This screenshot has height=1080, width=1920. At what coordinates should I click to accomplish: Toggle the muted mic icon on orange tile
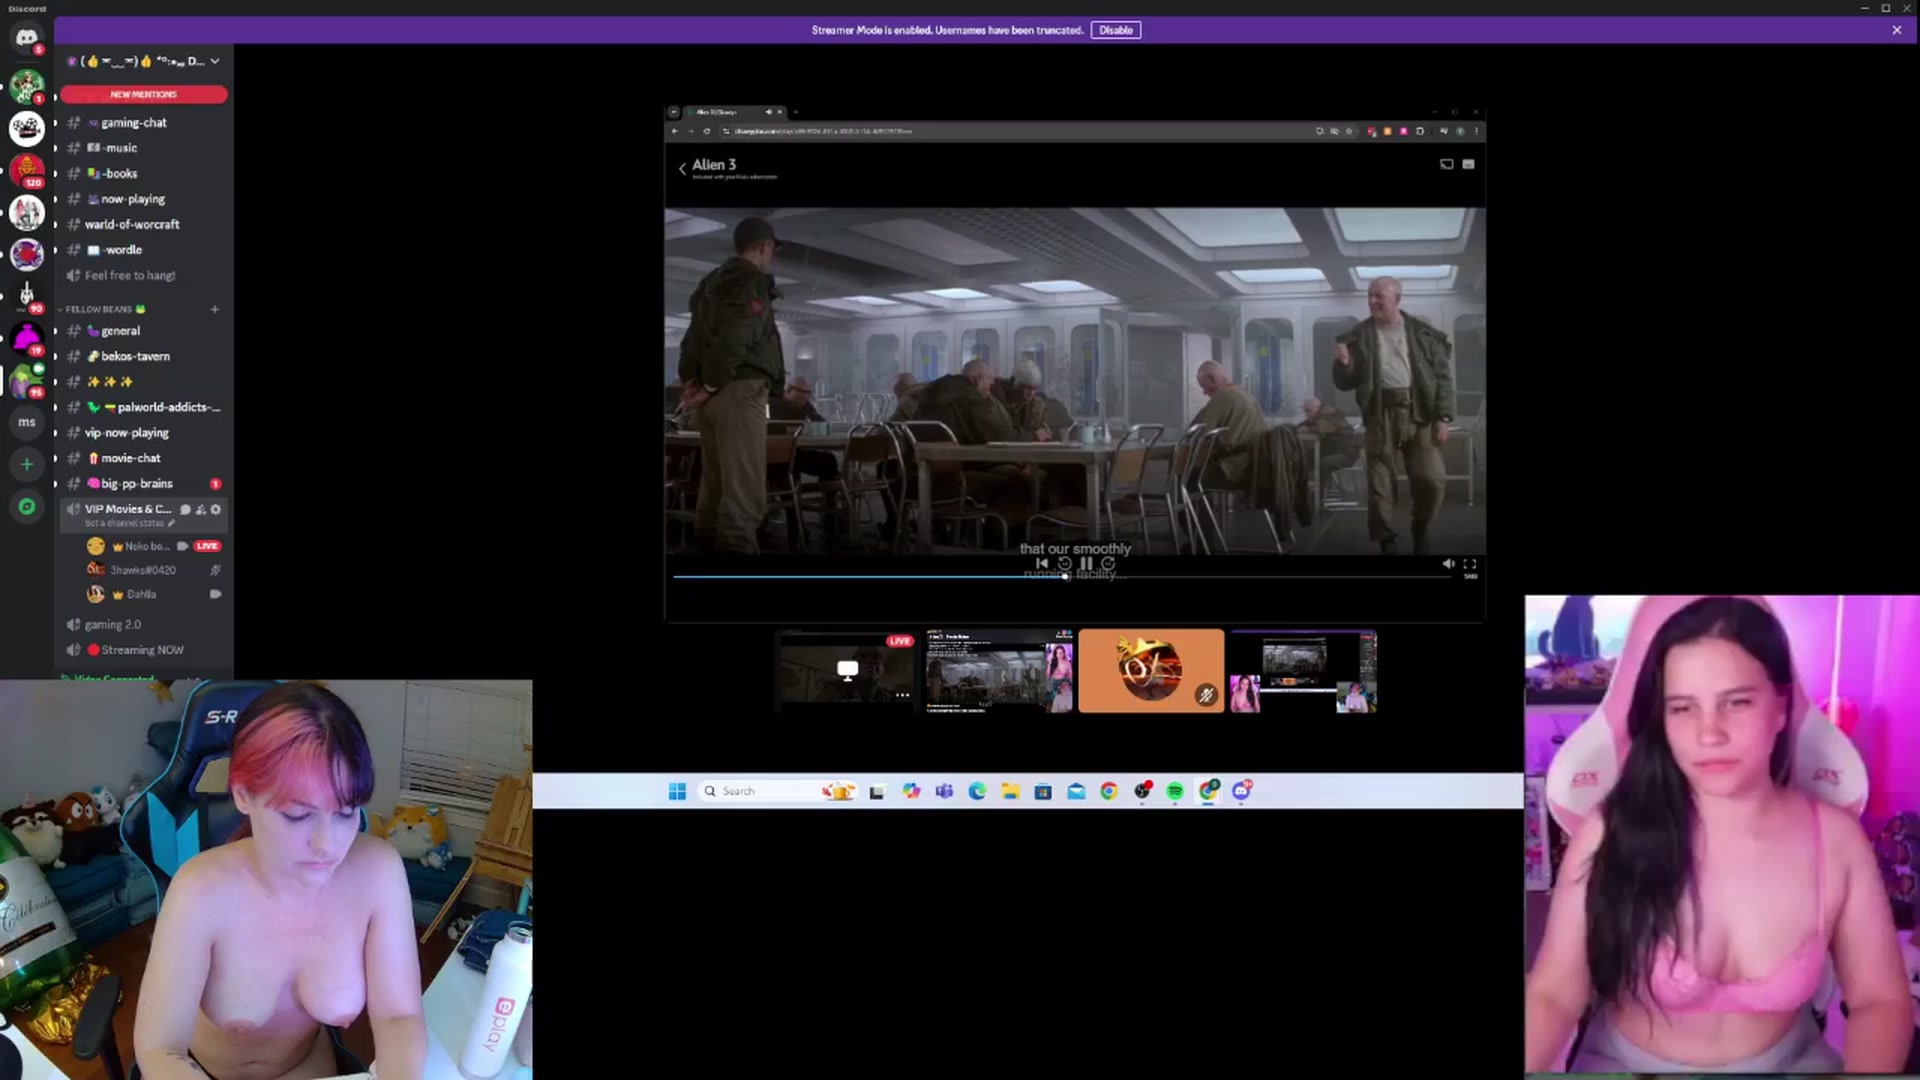coord(1206,695)
